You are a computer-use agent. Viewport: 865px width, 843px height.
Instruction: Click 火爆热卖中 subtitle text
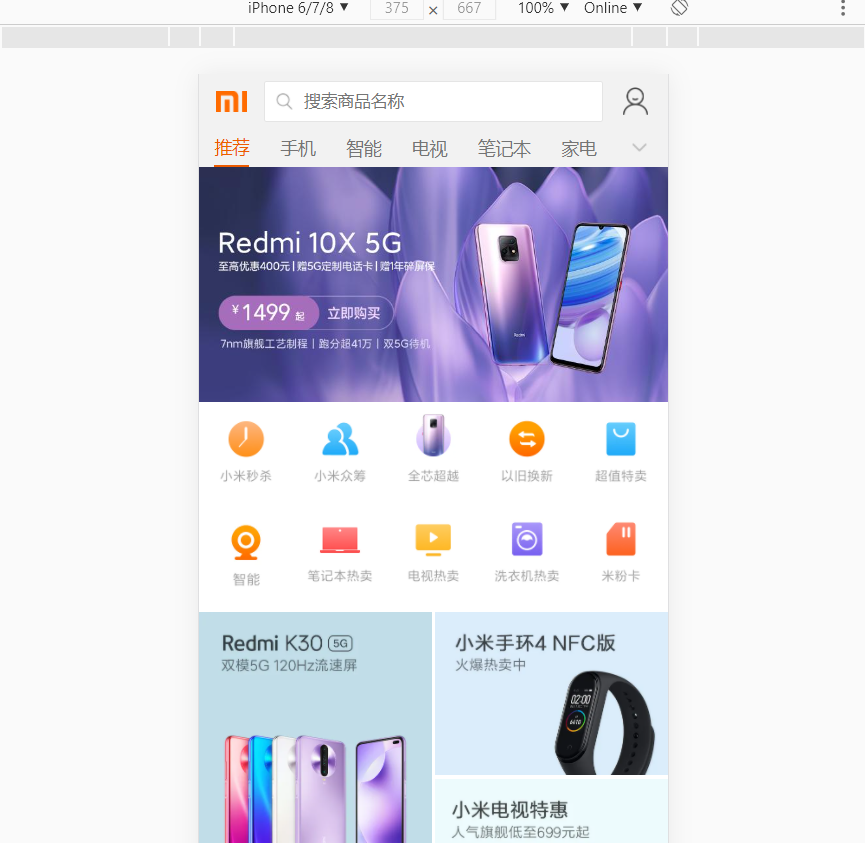pyautogui.click(x=490, y=665)
